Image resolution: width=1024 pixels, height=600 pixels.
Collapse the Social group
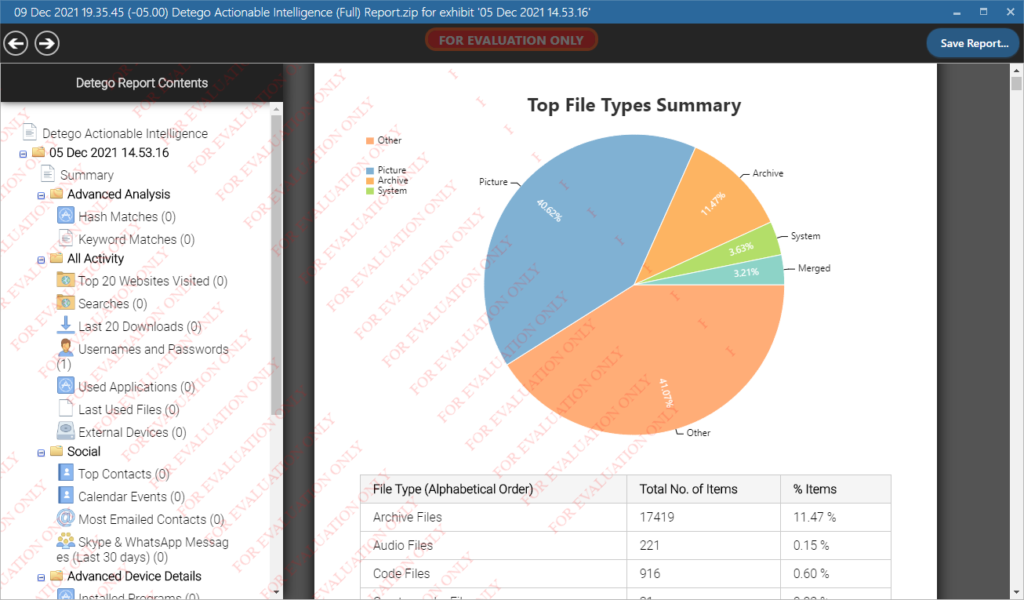[x=41, y=453]
